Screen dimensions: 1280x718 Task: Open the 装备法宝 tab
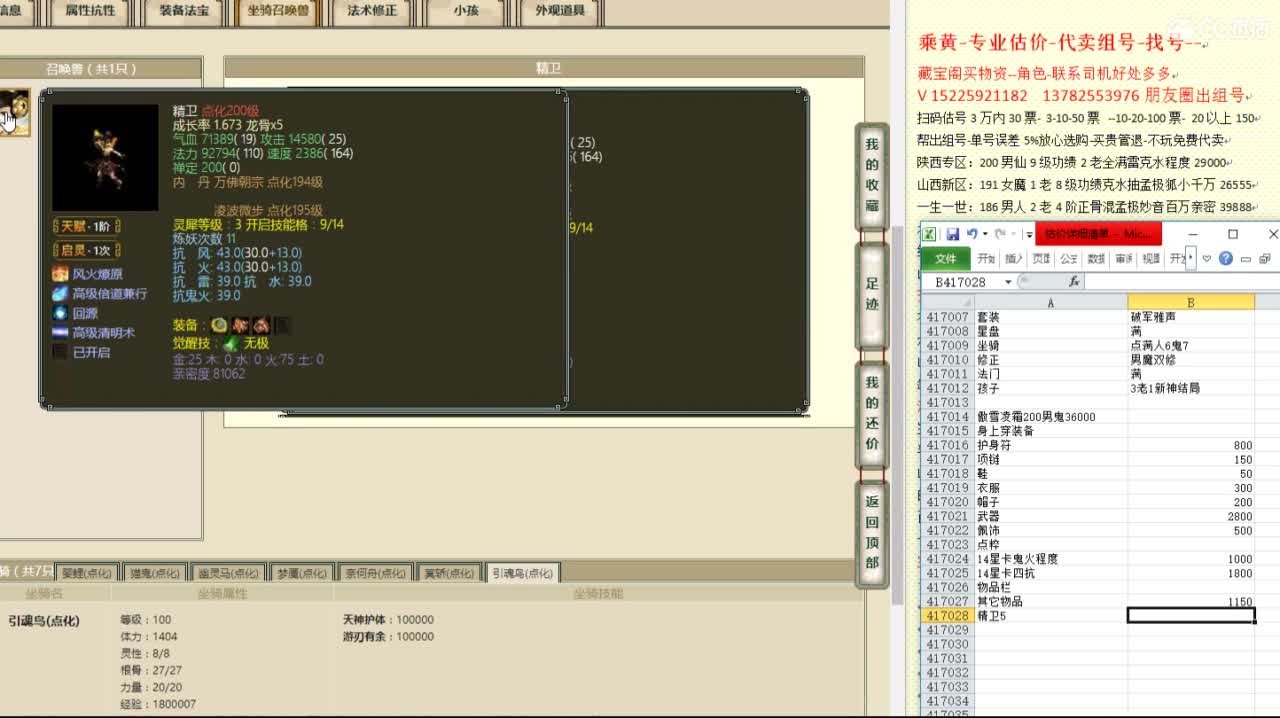tap(184, 12)
